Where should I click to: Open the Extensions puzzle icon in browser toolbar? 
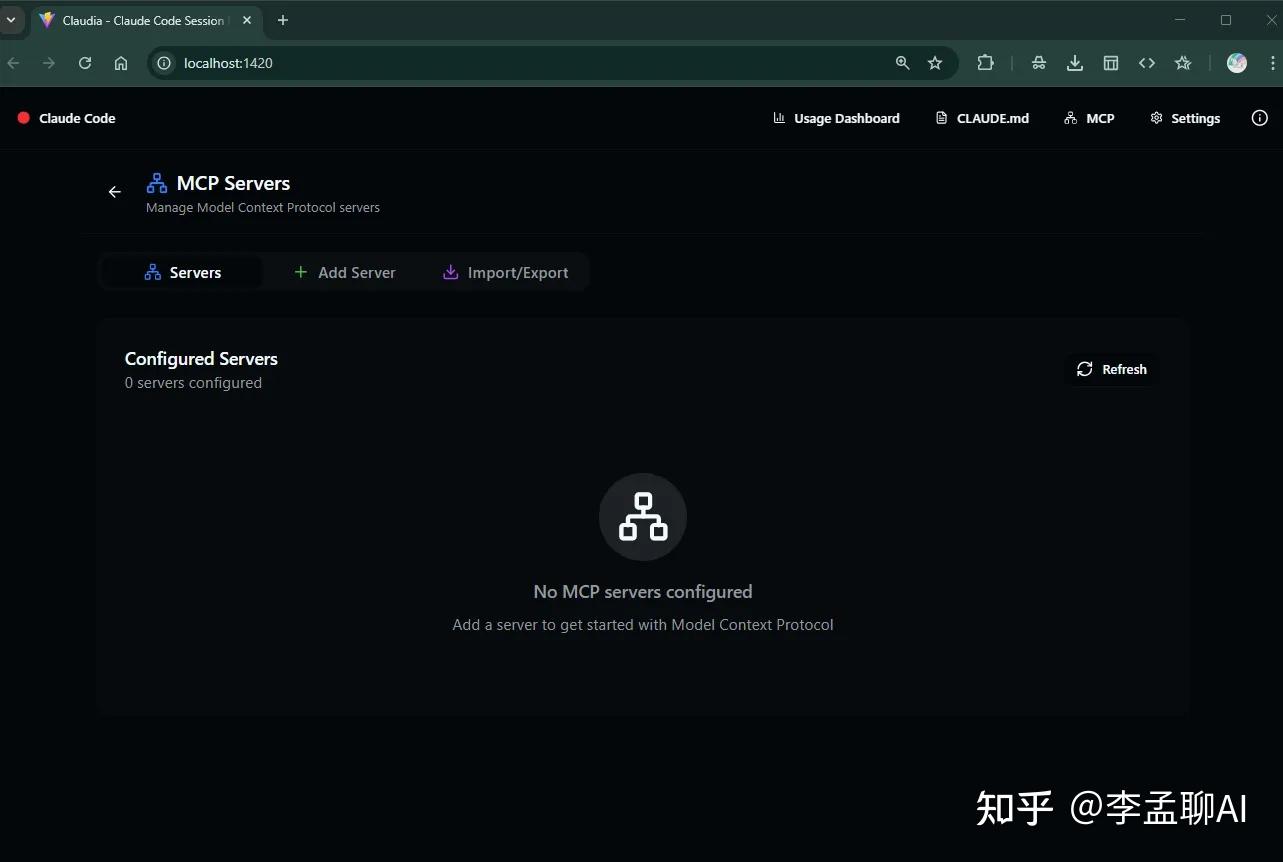pos(985,62)
